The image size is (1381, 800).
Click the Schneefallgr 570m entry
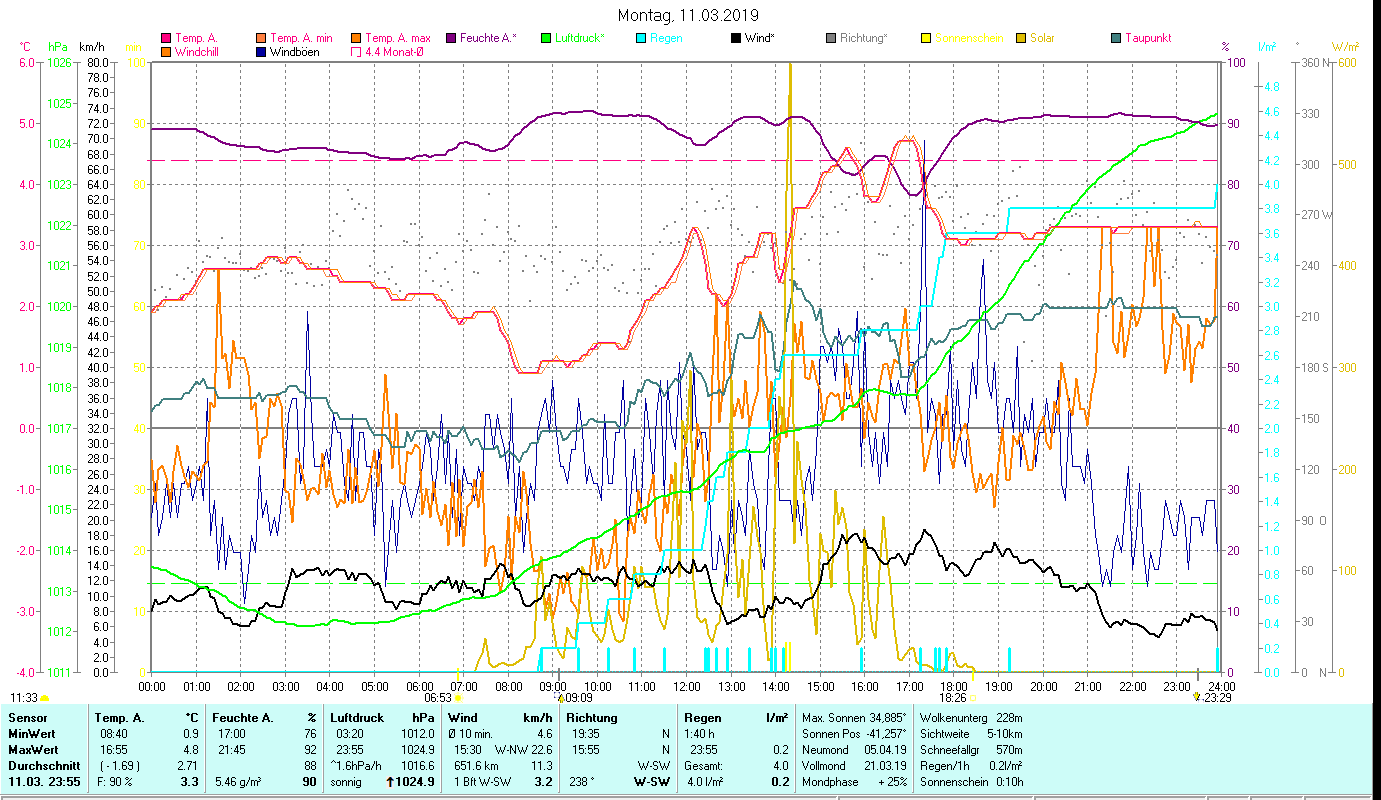970,749
